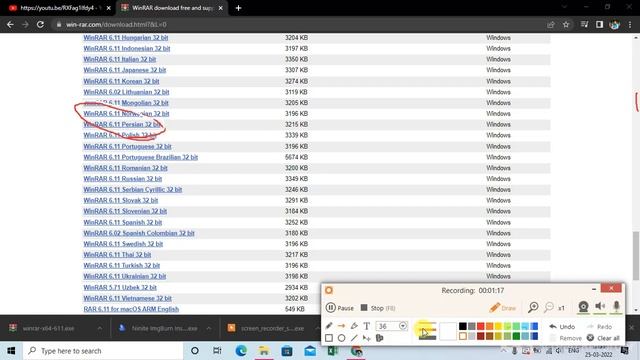Pick the black color swatch
The height and width of the screenshot is (360, 640).
click(x=462, y=326)
